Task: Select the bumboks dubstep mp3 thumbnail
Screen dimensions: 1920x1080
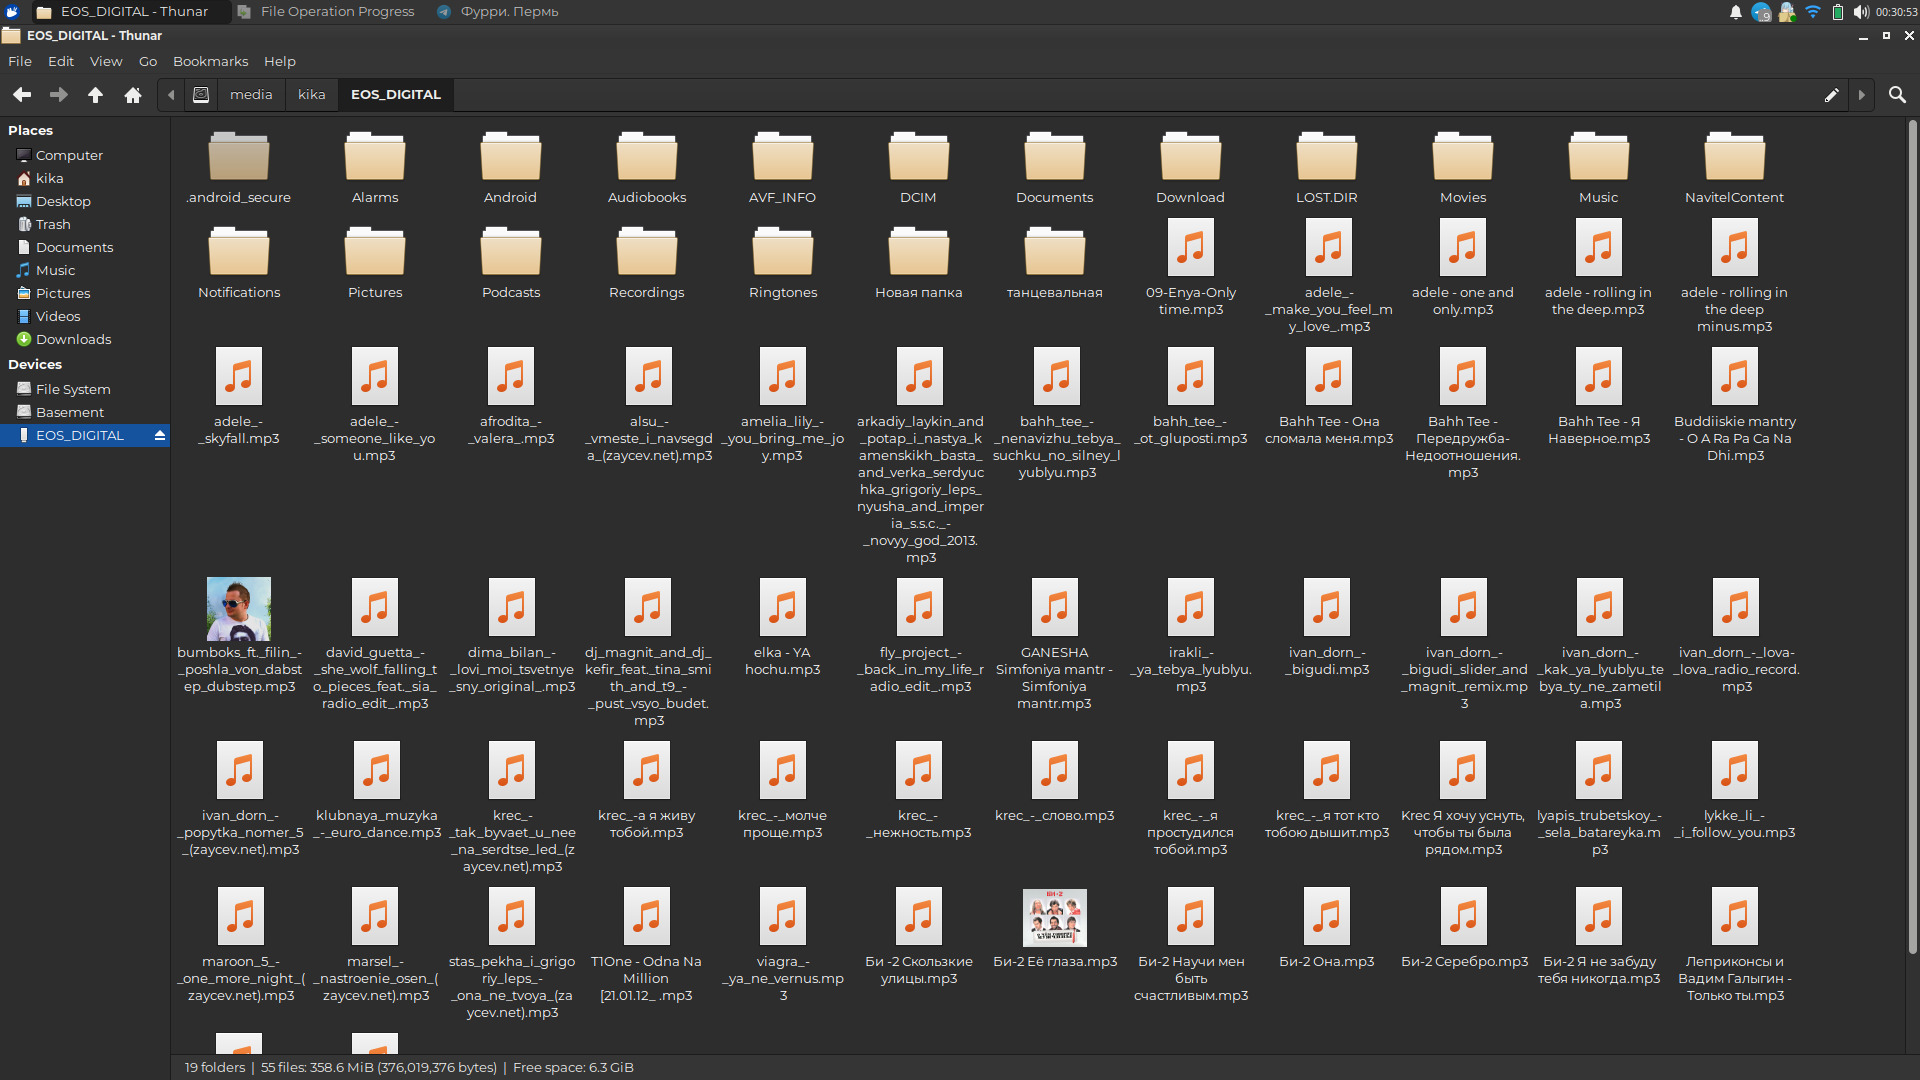Action: [x=239, y=609]
